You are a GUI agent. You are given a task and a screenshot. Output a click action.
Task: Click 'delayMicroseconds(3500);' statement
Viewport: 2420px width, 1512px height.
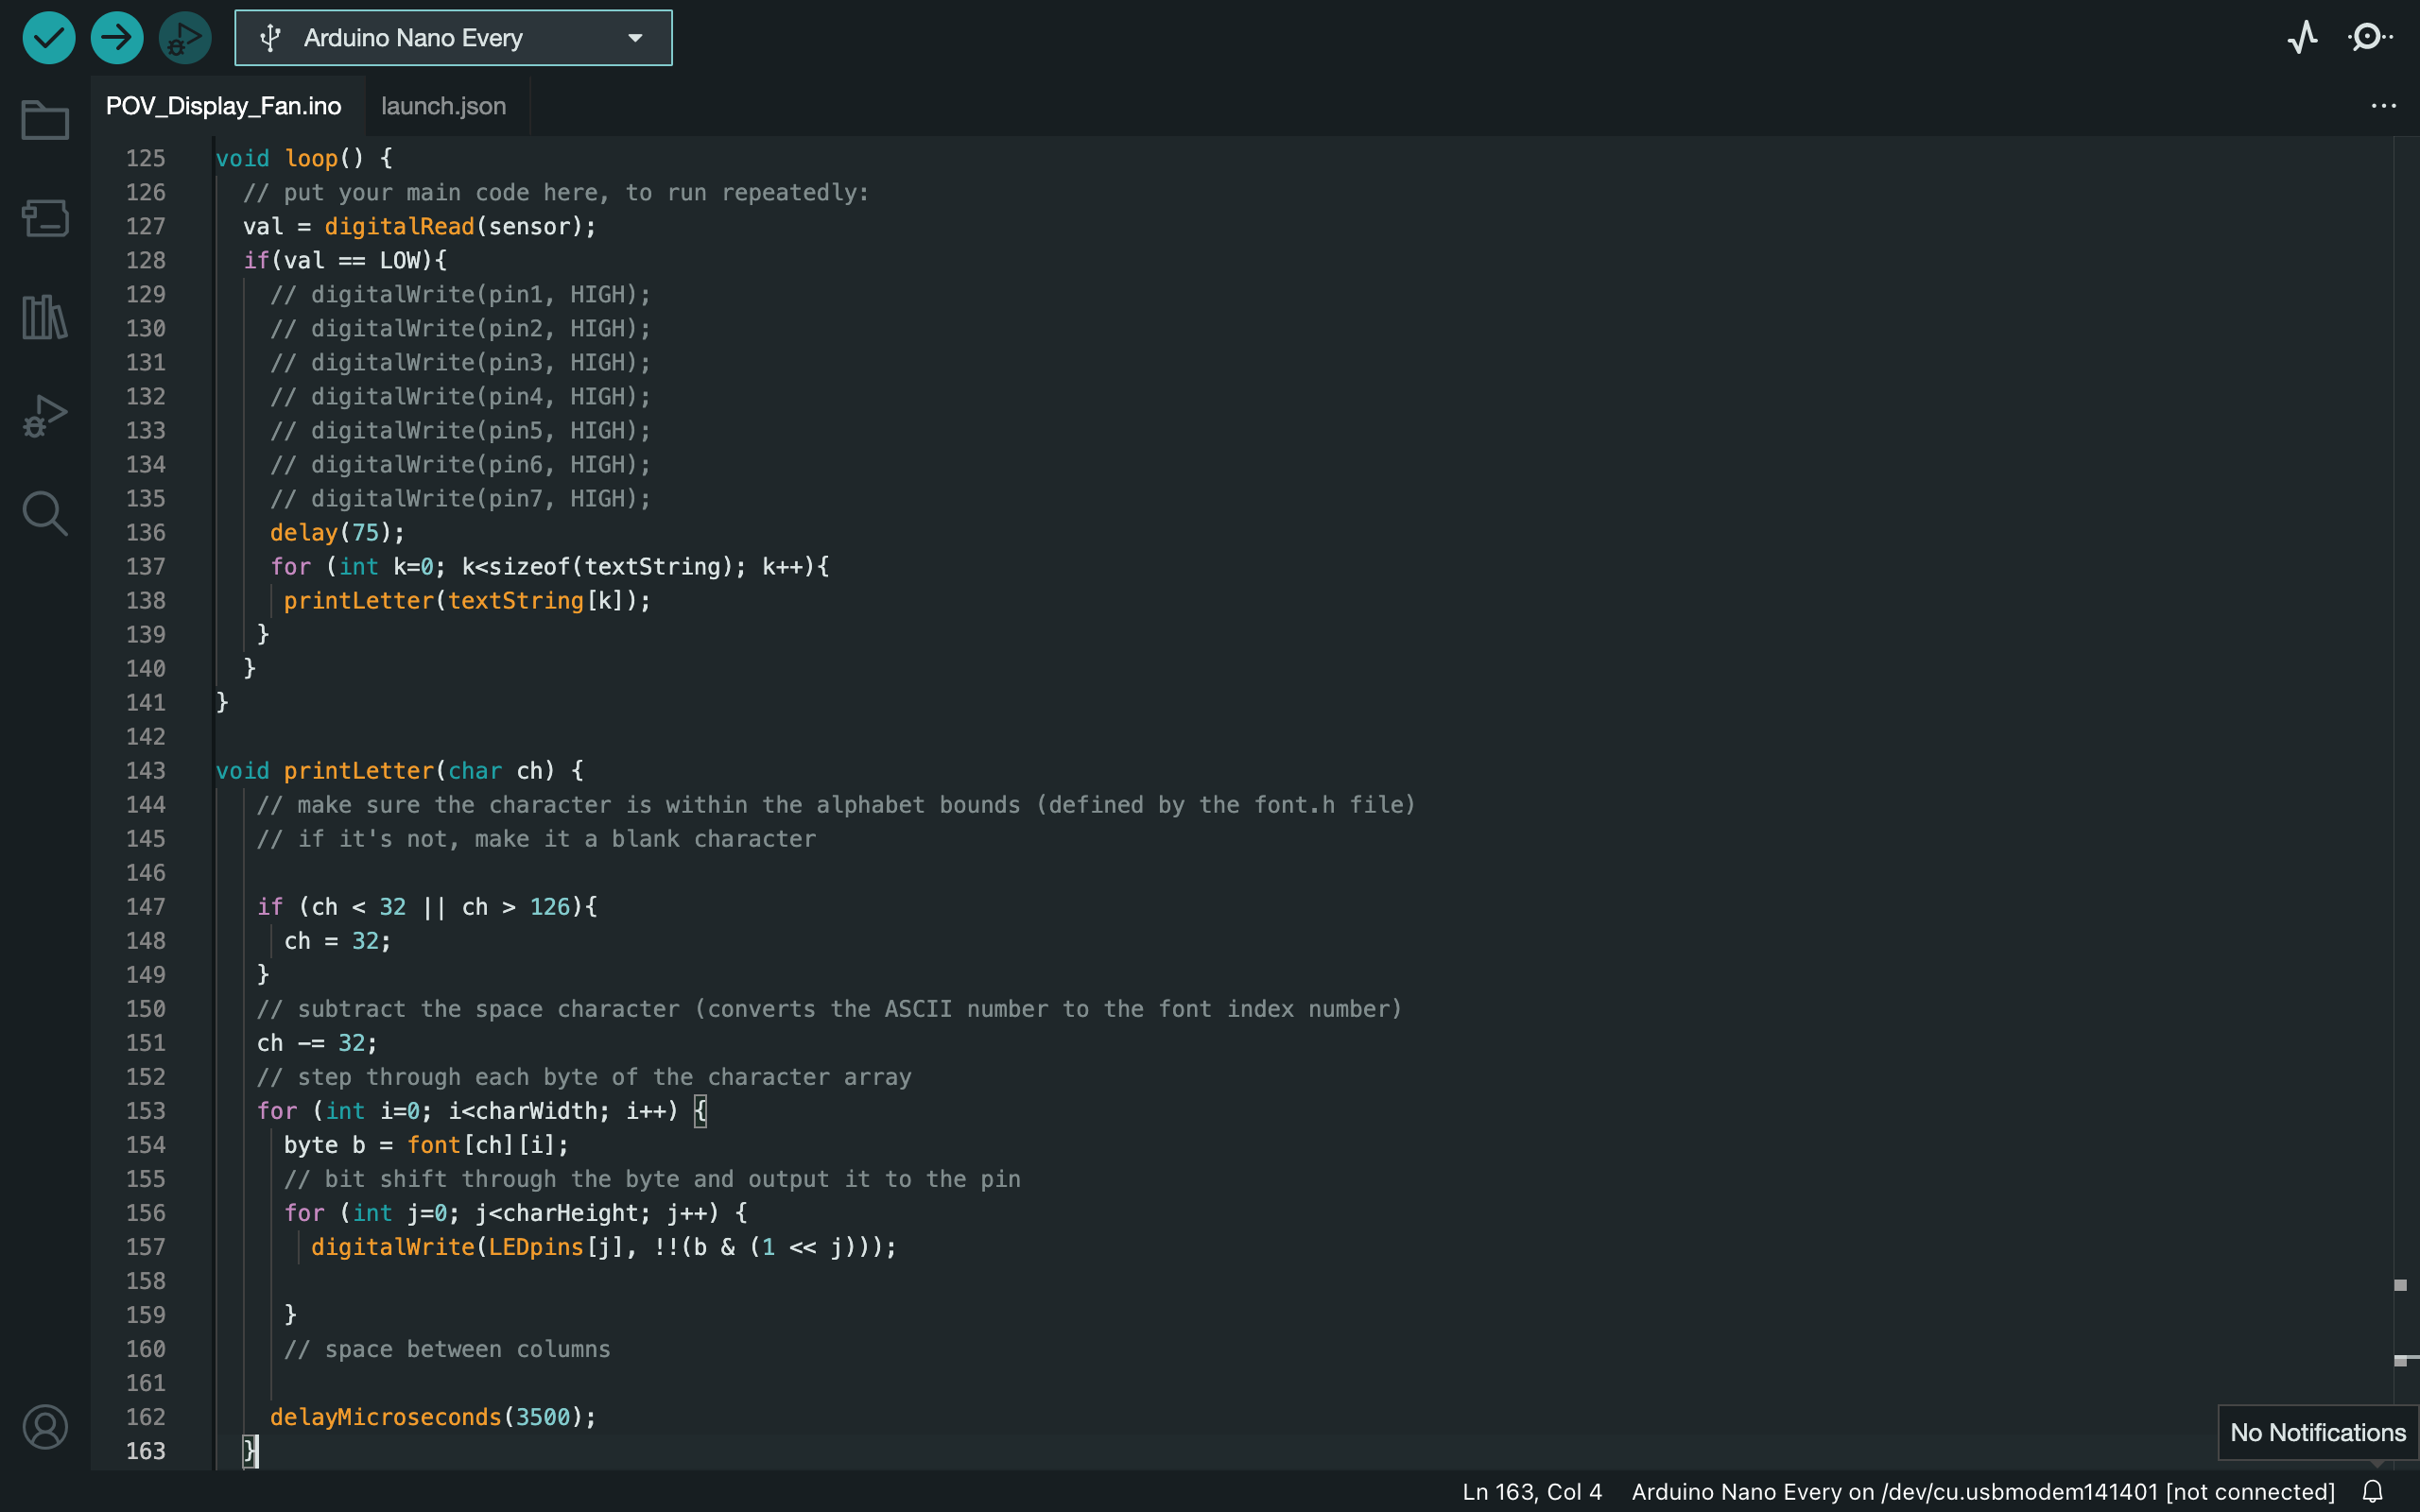pos(433,1416)
